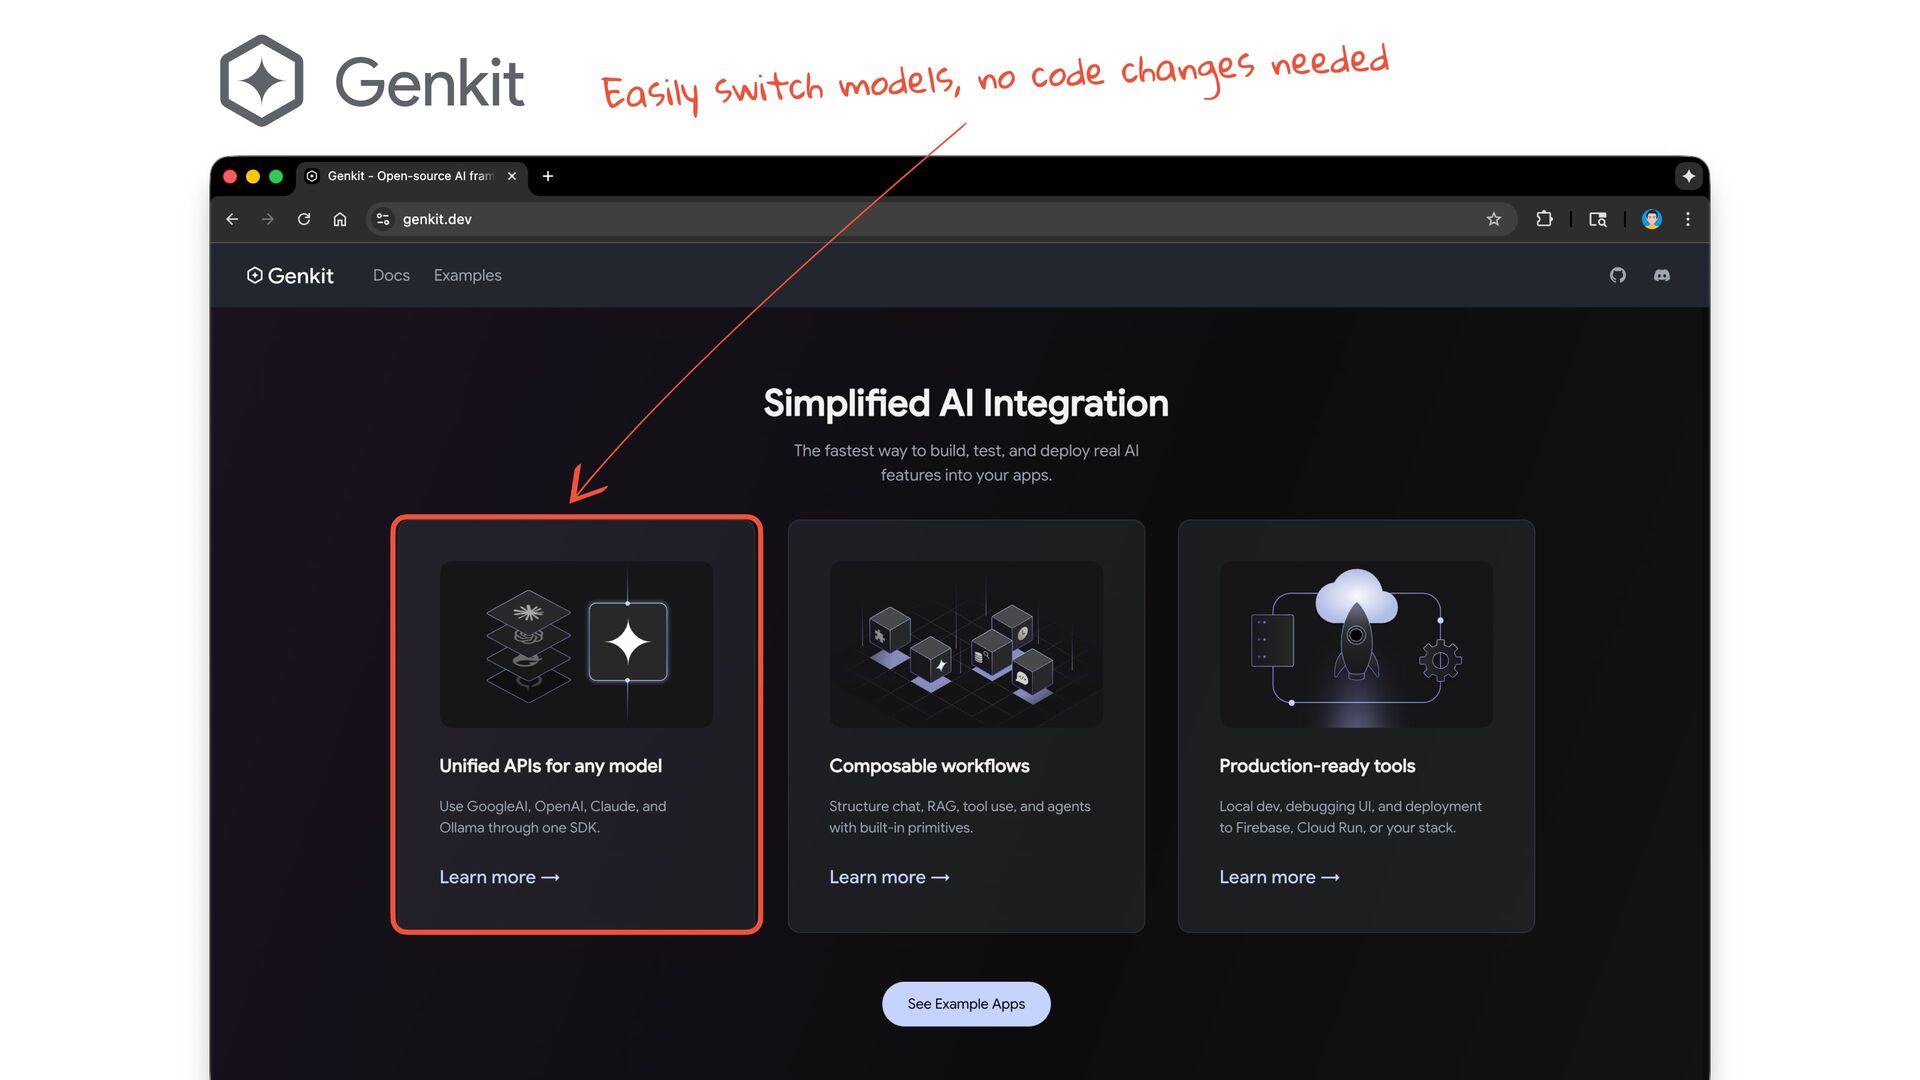This screenshot has height=1080, width=1920.
Task: Open the Chrome three-dot menu
Action: (1688, 219)
